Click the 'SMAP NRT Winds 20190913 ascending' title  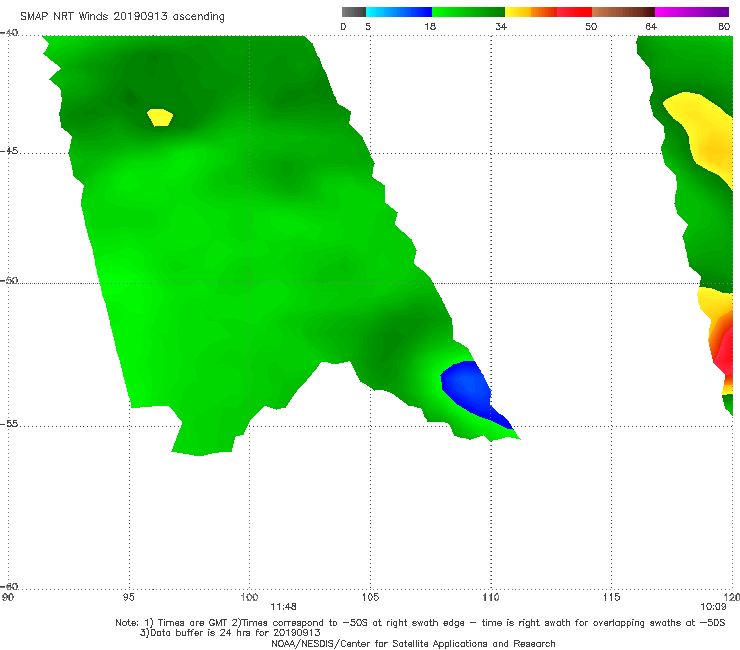click(x=122, y=16)
